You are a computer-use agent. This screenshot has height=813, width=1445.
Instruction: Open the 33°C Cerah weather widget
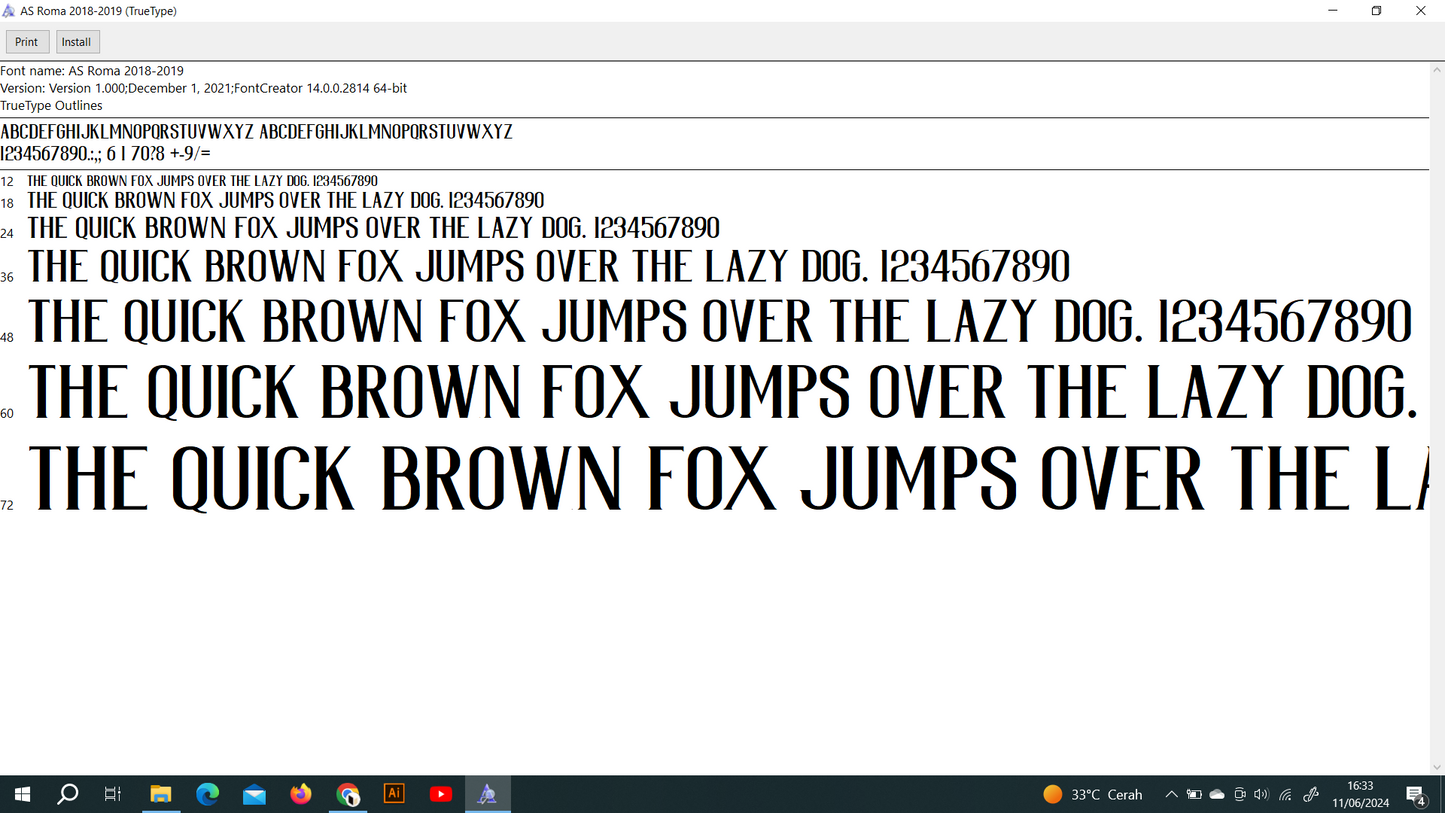click(x=1092, y=795)
